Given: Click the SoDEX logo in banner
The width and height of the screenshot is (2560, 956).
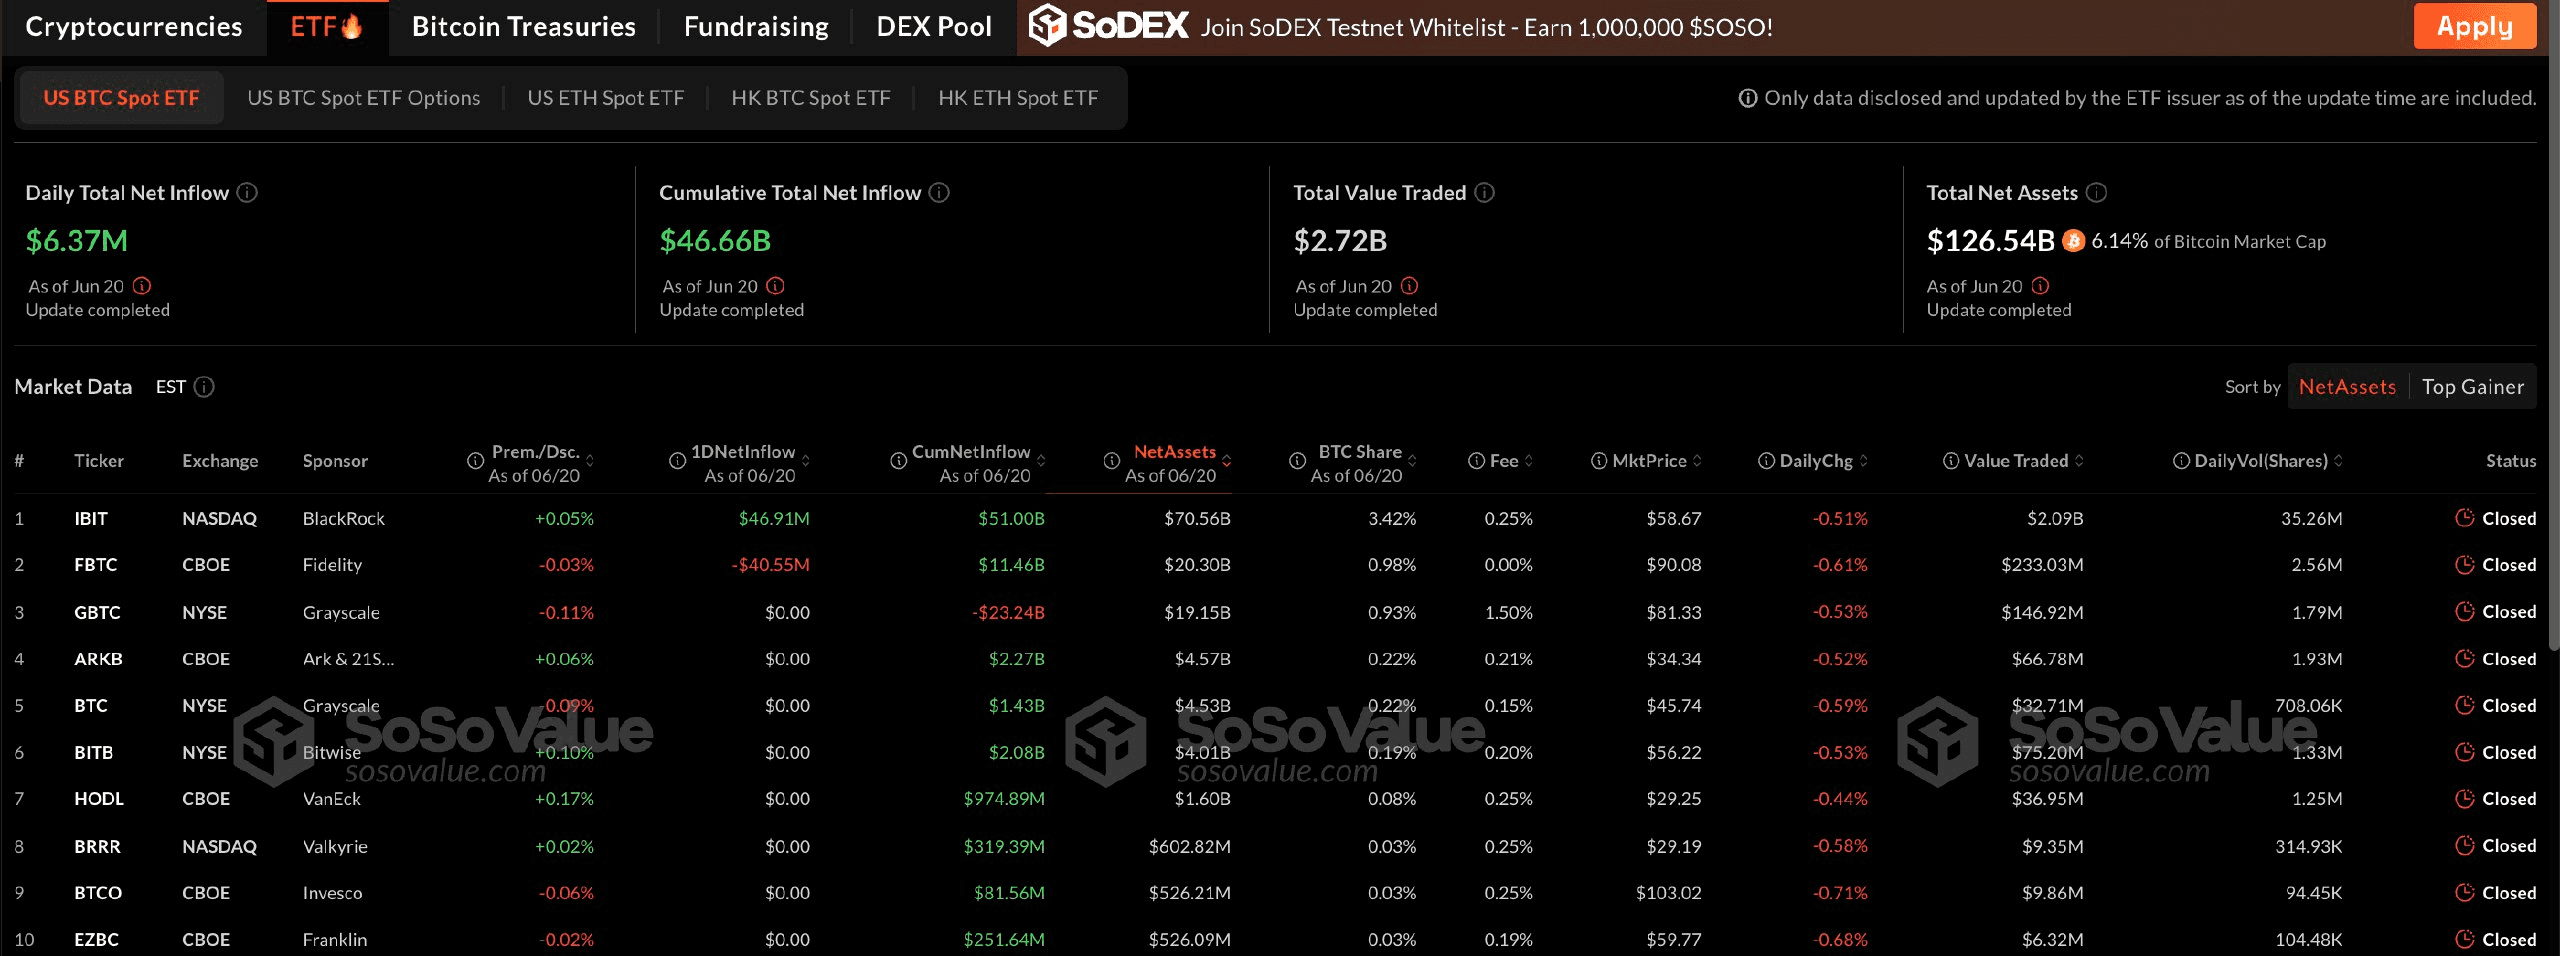Looking at the screenshot, I should pyautogui.click(x=1109, y=25).
